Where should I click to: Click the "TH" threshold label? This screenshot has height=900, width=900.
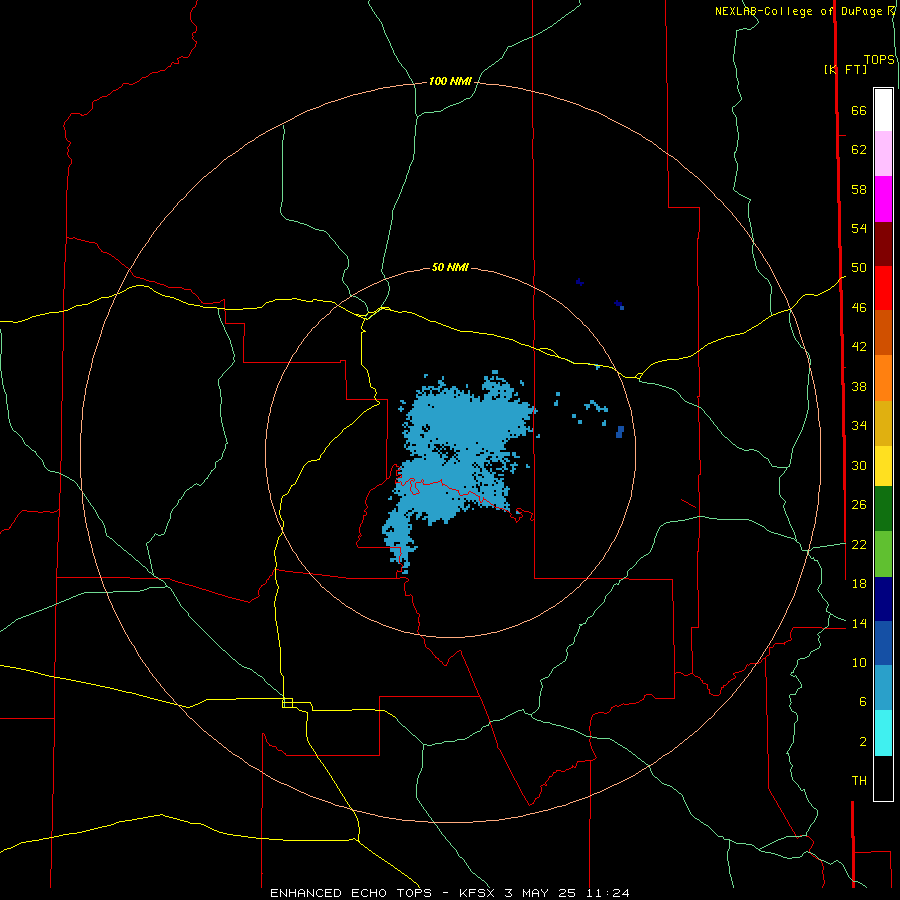pyautogui.click(x=859, y=781)
